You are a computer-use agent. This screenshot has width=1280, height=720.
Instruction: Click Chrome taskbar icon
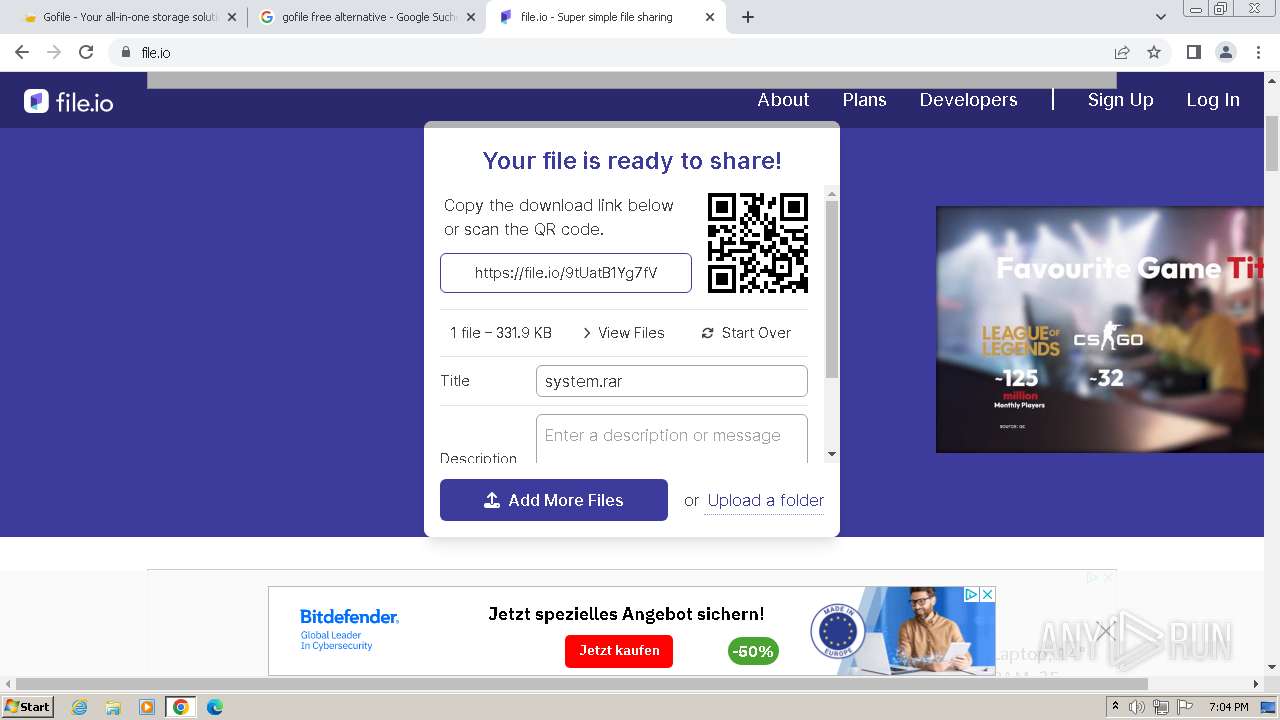(181, 707)
